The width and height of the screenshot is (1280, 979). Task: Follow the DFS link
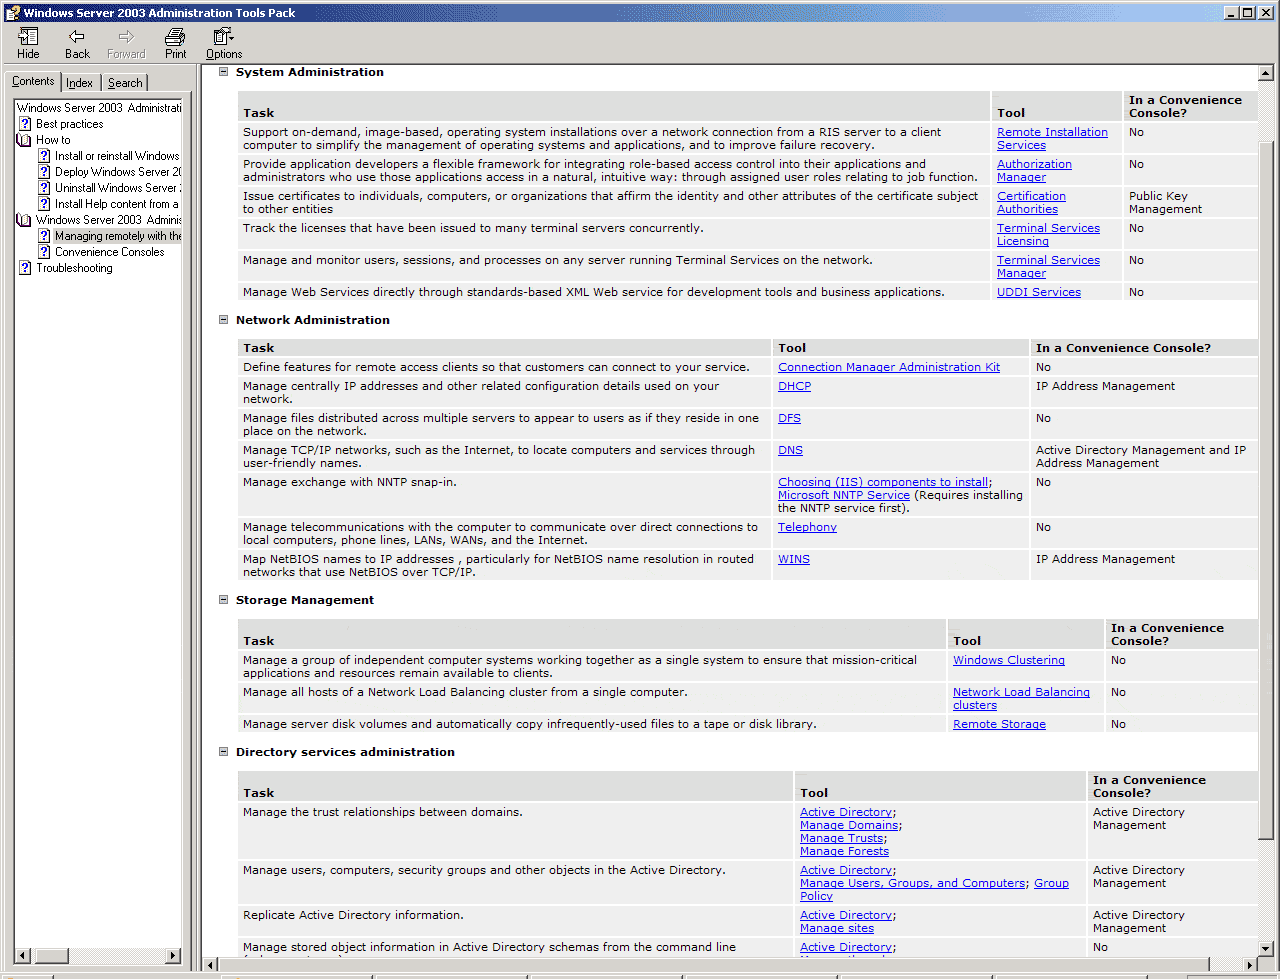[790, 418]
